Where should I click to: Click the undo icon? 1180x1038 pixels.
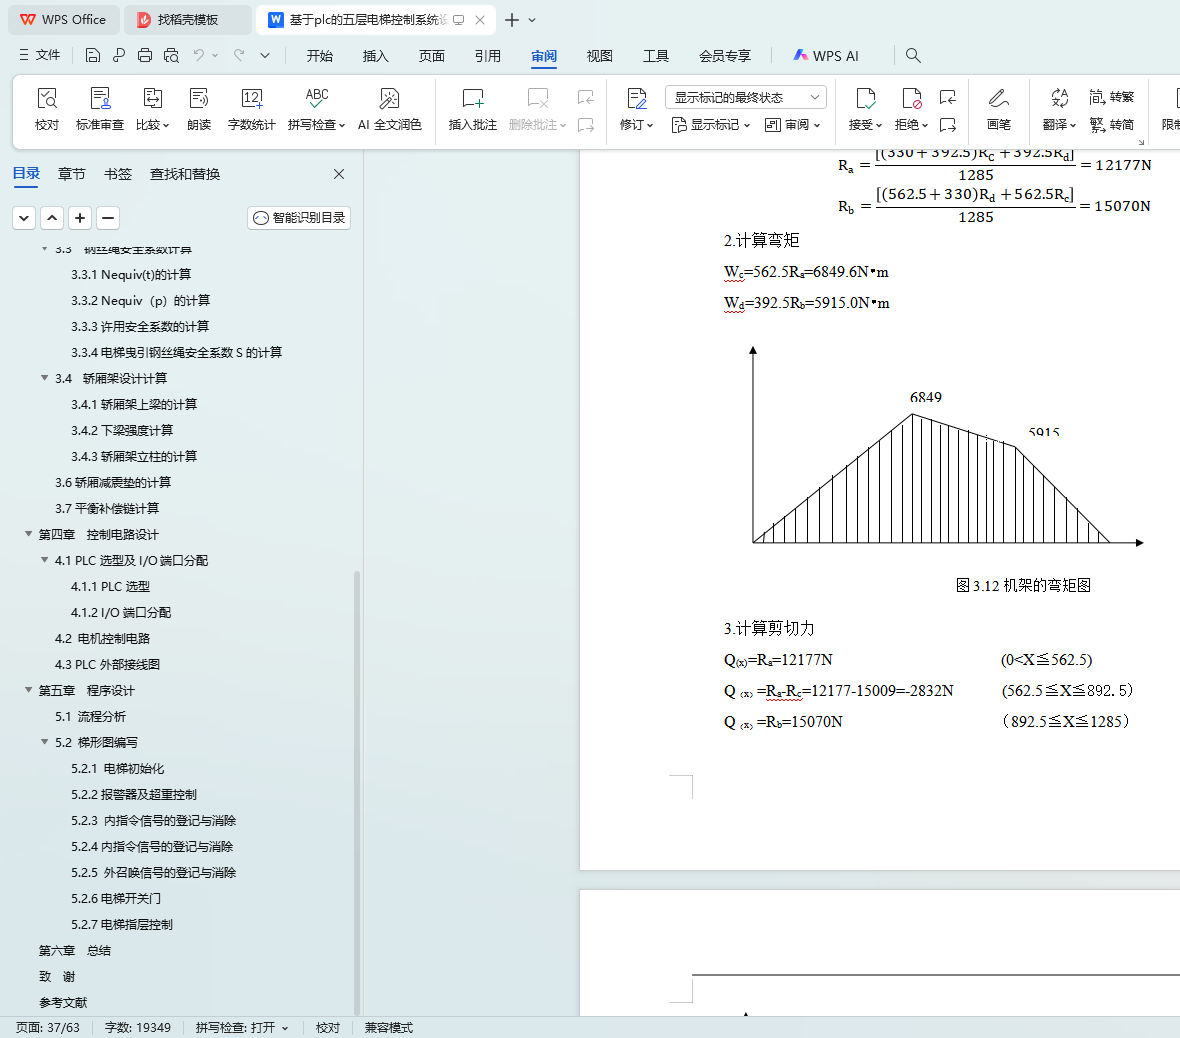tap(199, 55)
